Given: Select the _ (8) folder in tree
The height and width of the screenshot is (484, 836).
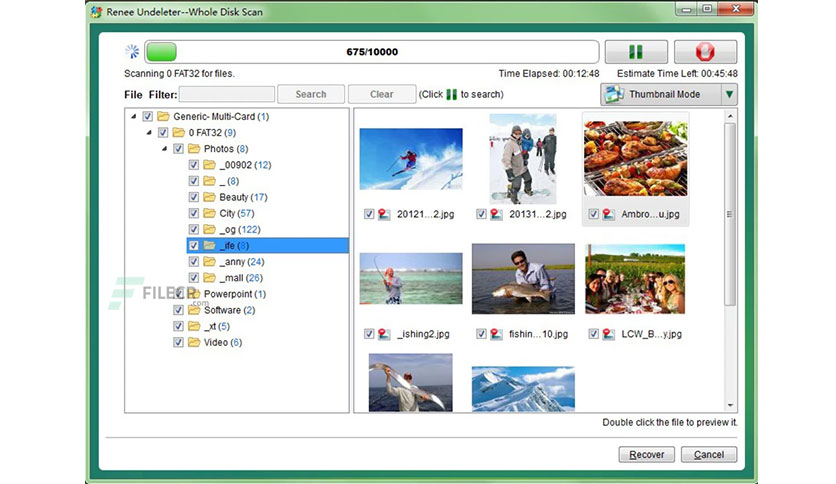Looking at the screenshot, I should click(229, 181).
